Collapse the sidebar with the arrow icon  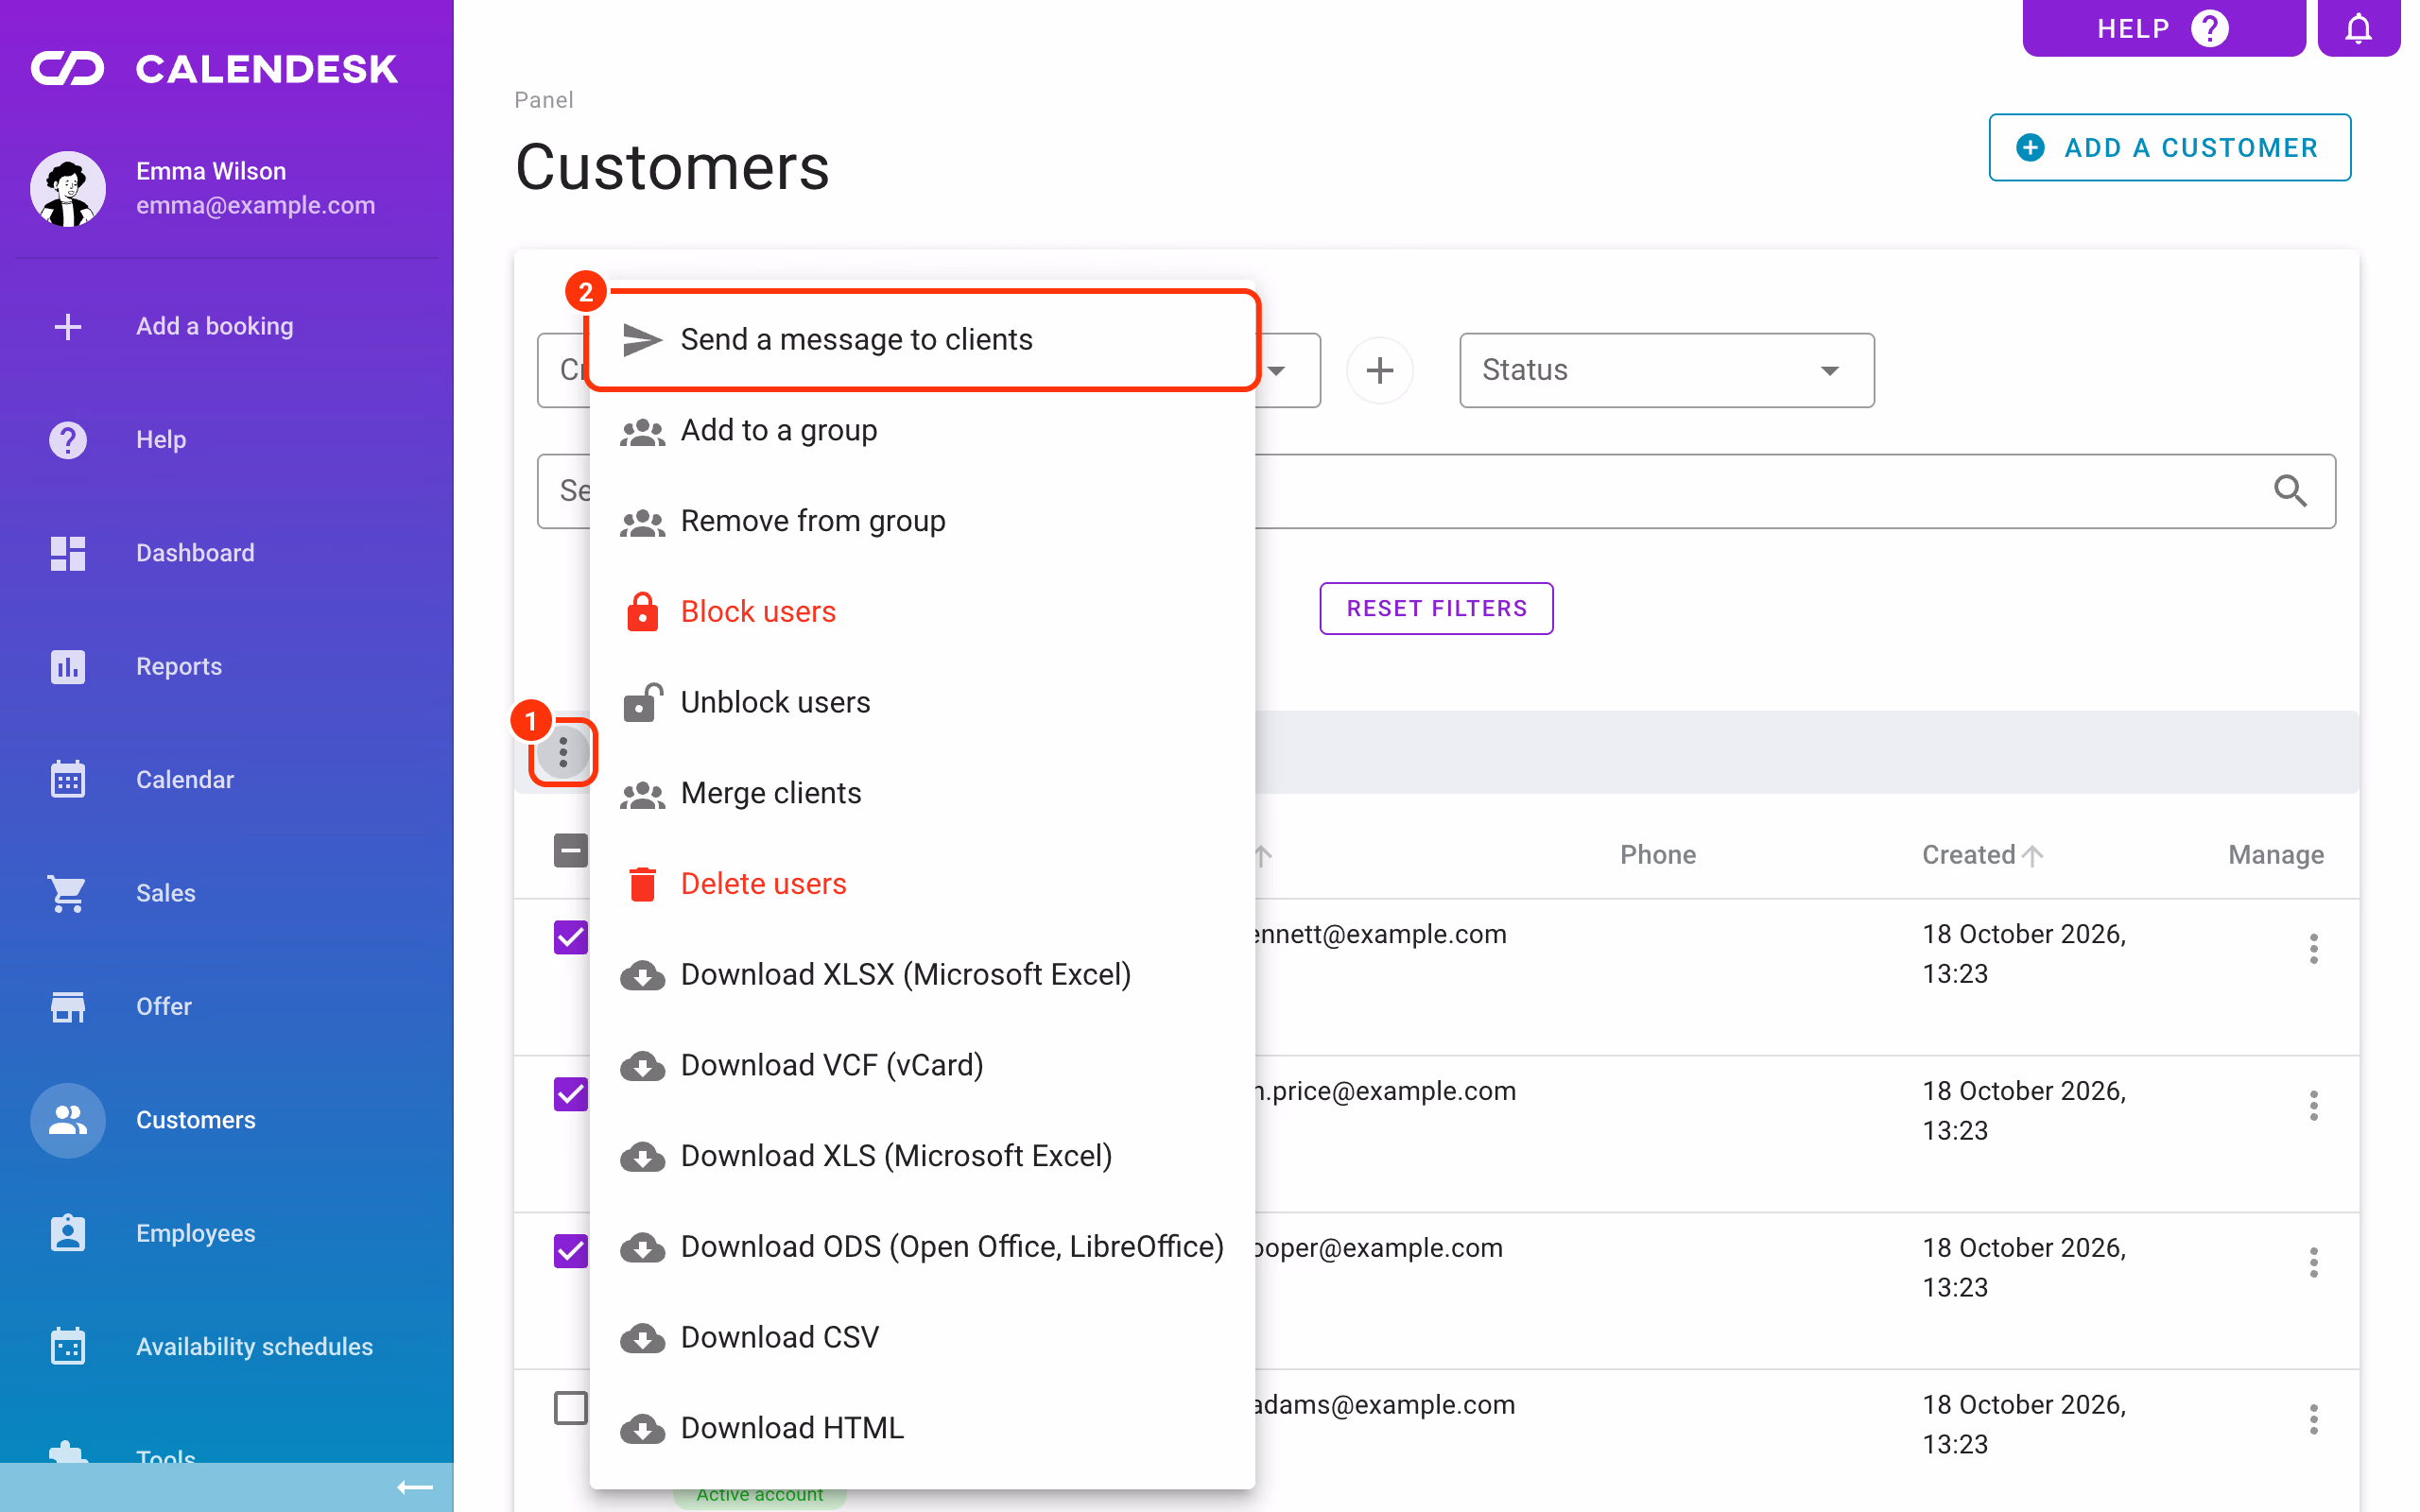pos(415,1487)
